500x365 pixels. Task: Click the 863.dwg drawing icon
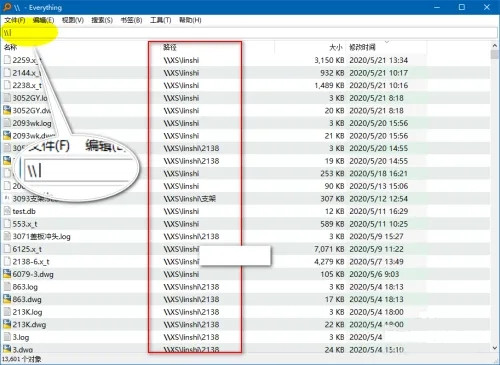pyautogui.click(x=7, y=299)
